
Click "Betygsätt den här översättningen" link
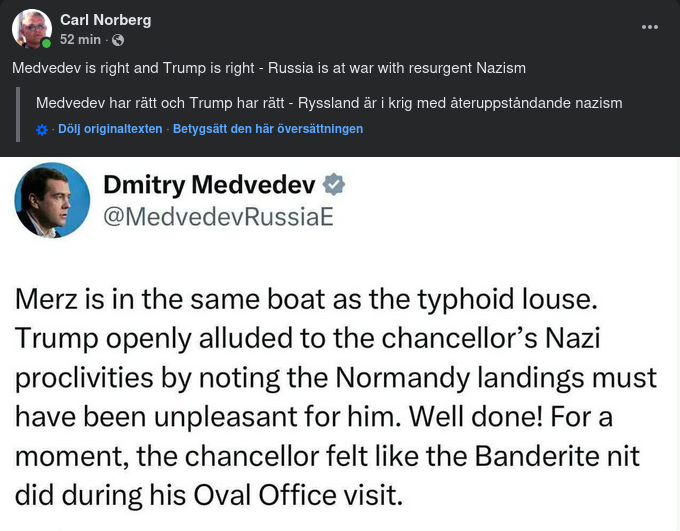(x=268, y=129)
